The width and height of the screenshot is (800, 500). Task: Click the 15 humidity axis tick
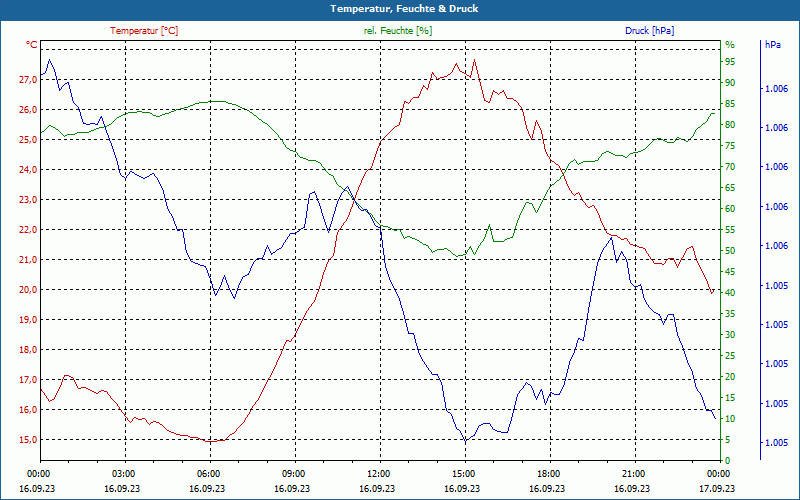tap(730, 398)
